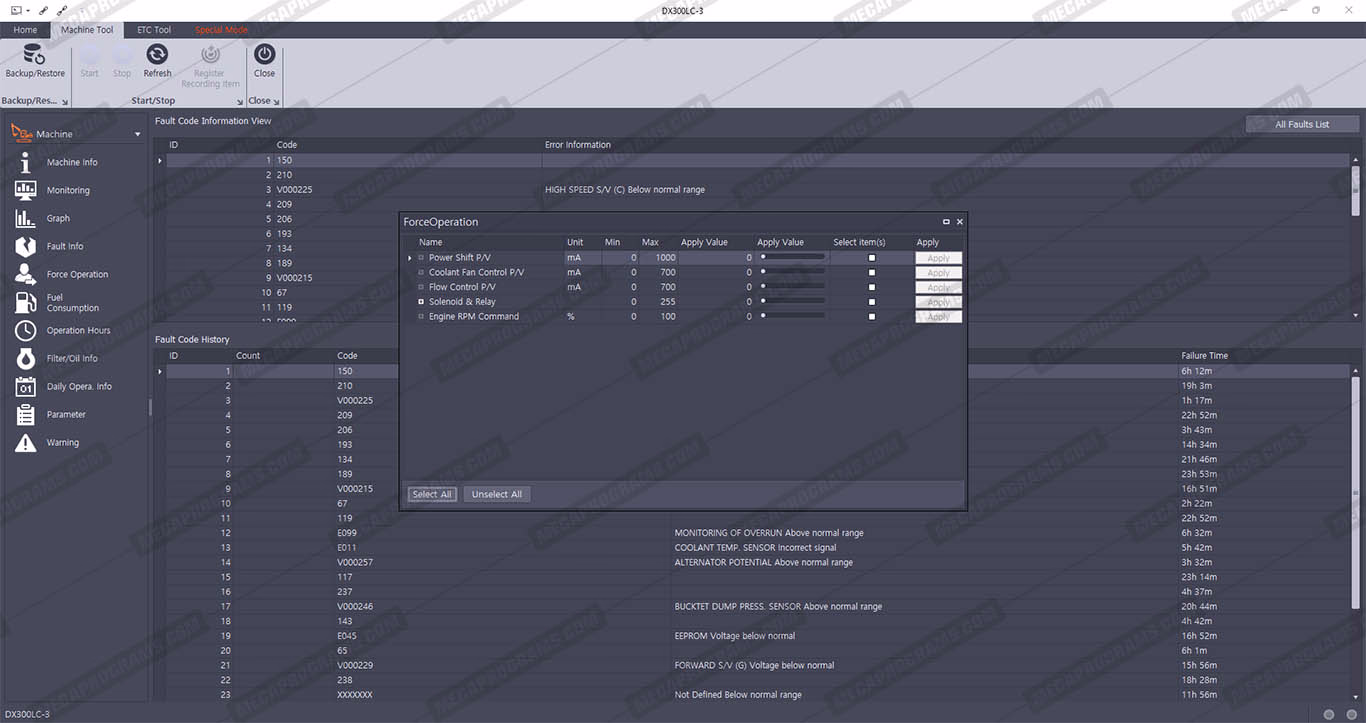This screenshot has height=723, width=1366.
Task: Expand the Flow Control P/V row
Action: pos(421,287)
